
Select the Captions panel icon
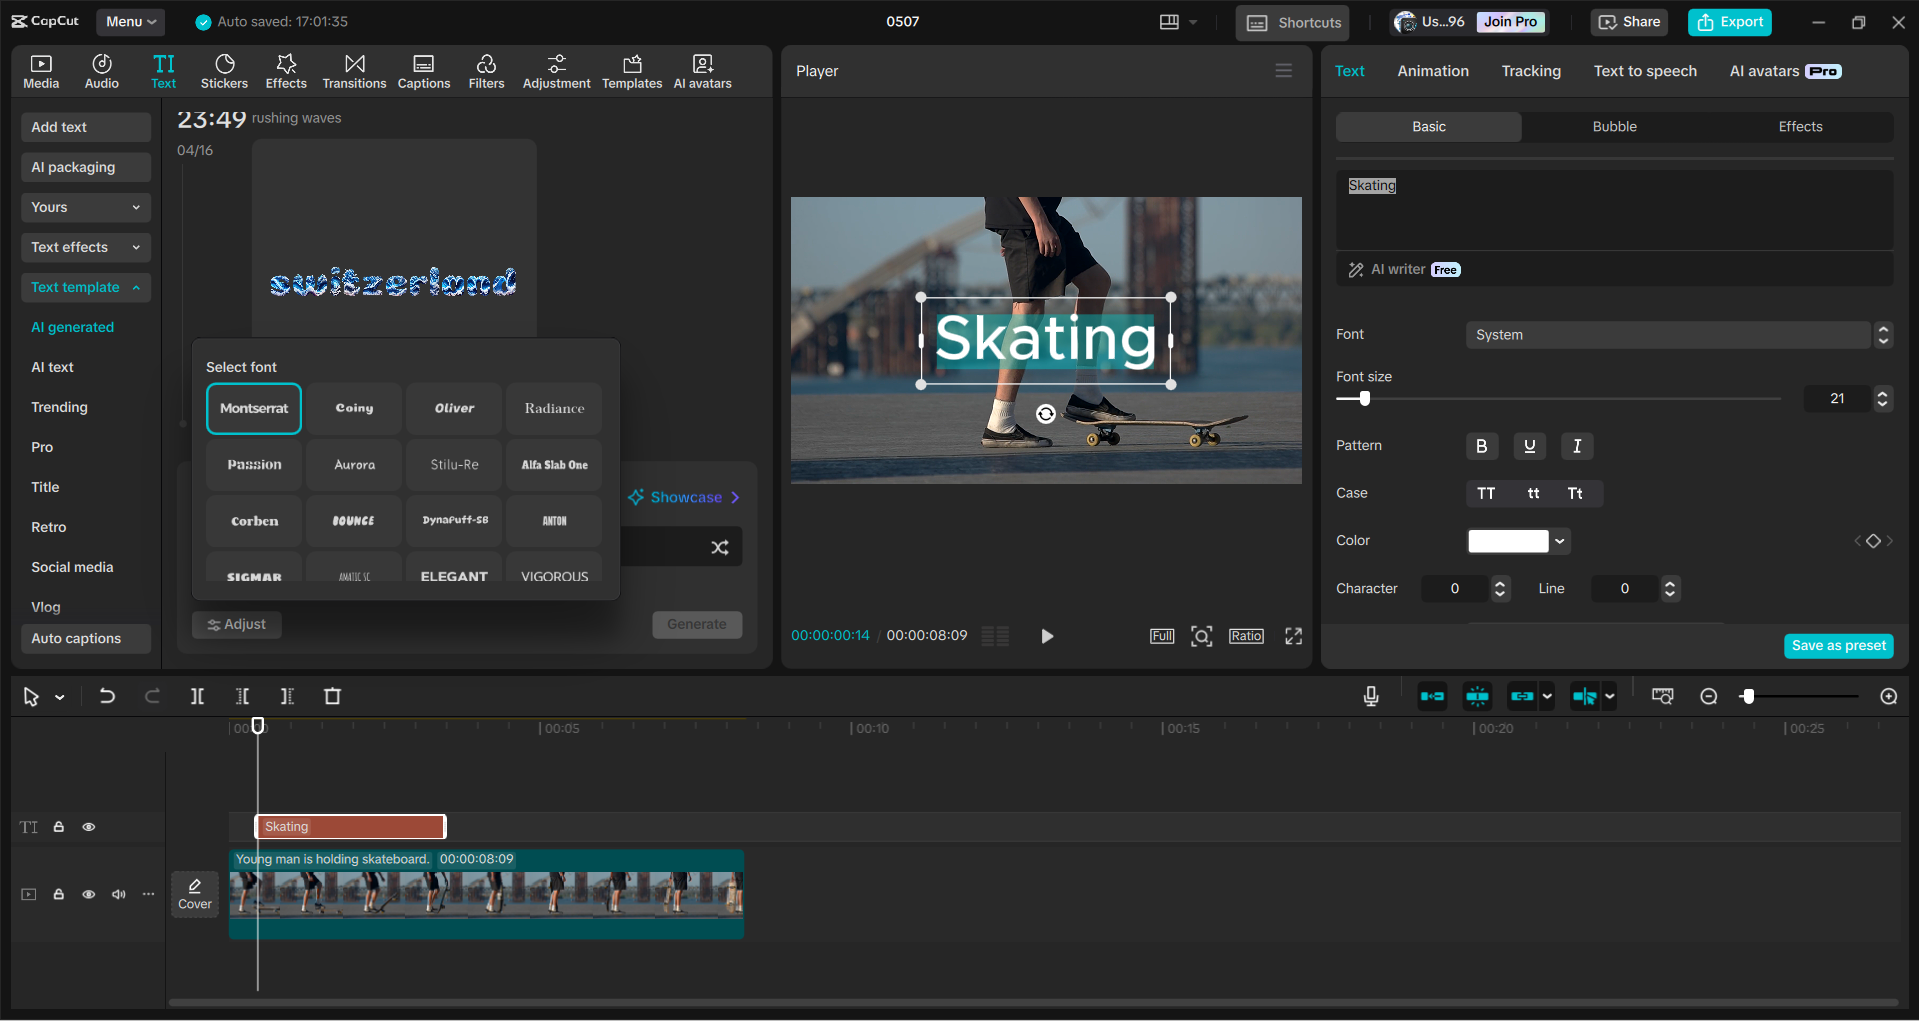[x=423, y=70]
